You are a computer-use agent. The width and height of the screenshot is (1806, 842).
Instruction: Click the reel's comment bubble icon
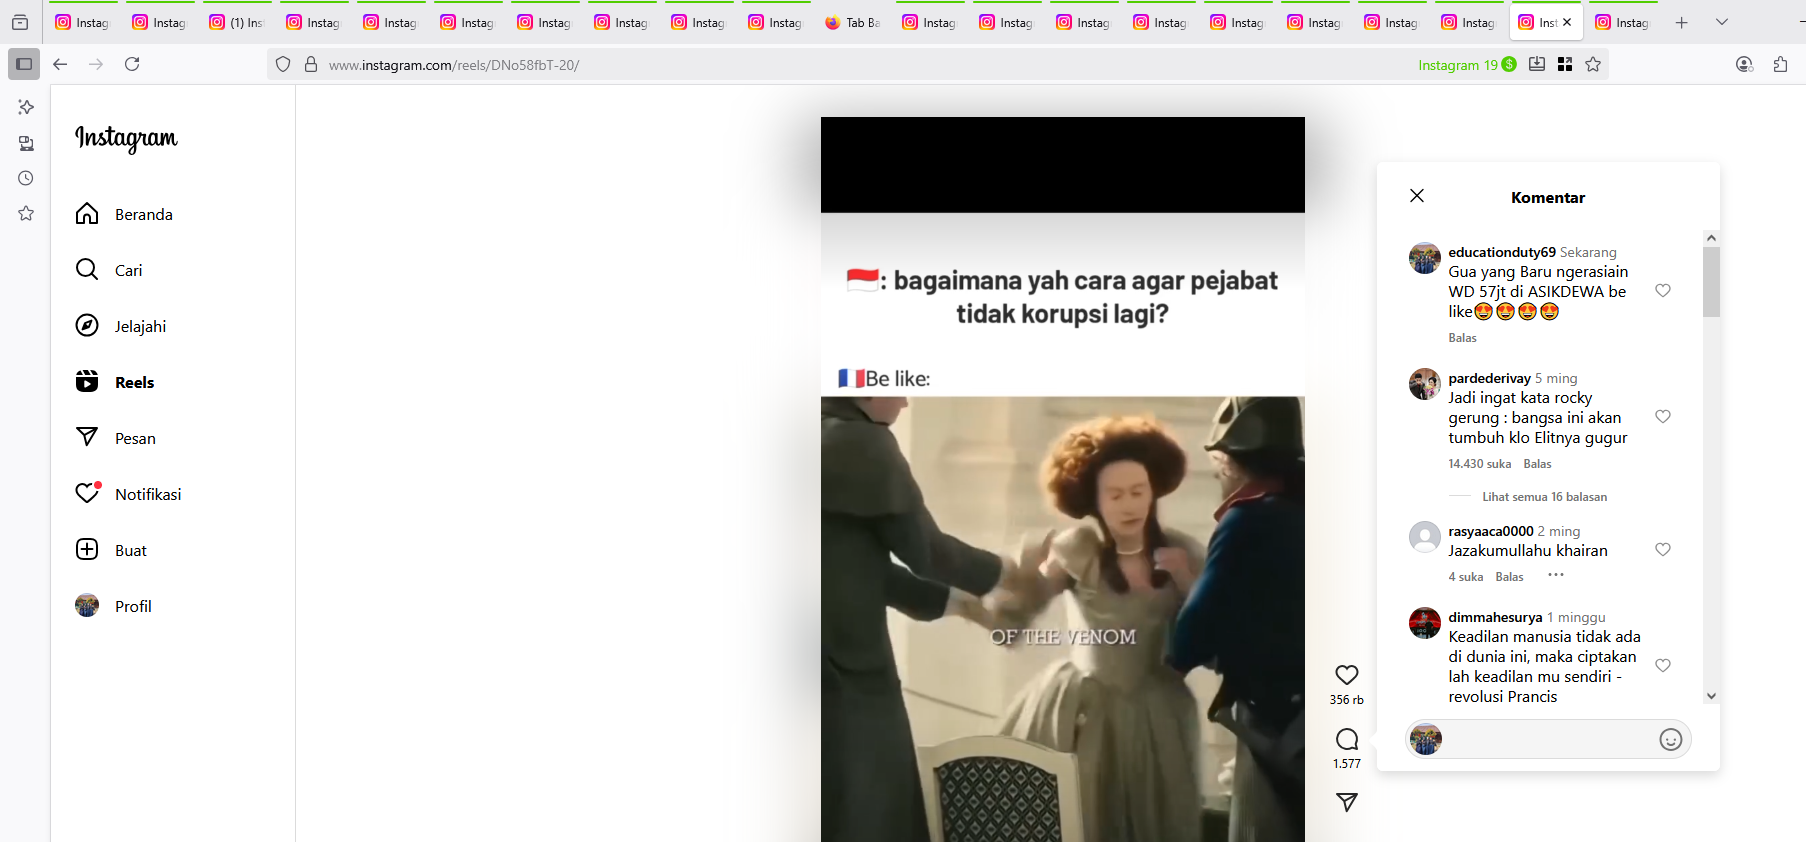(1347, 739)
